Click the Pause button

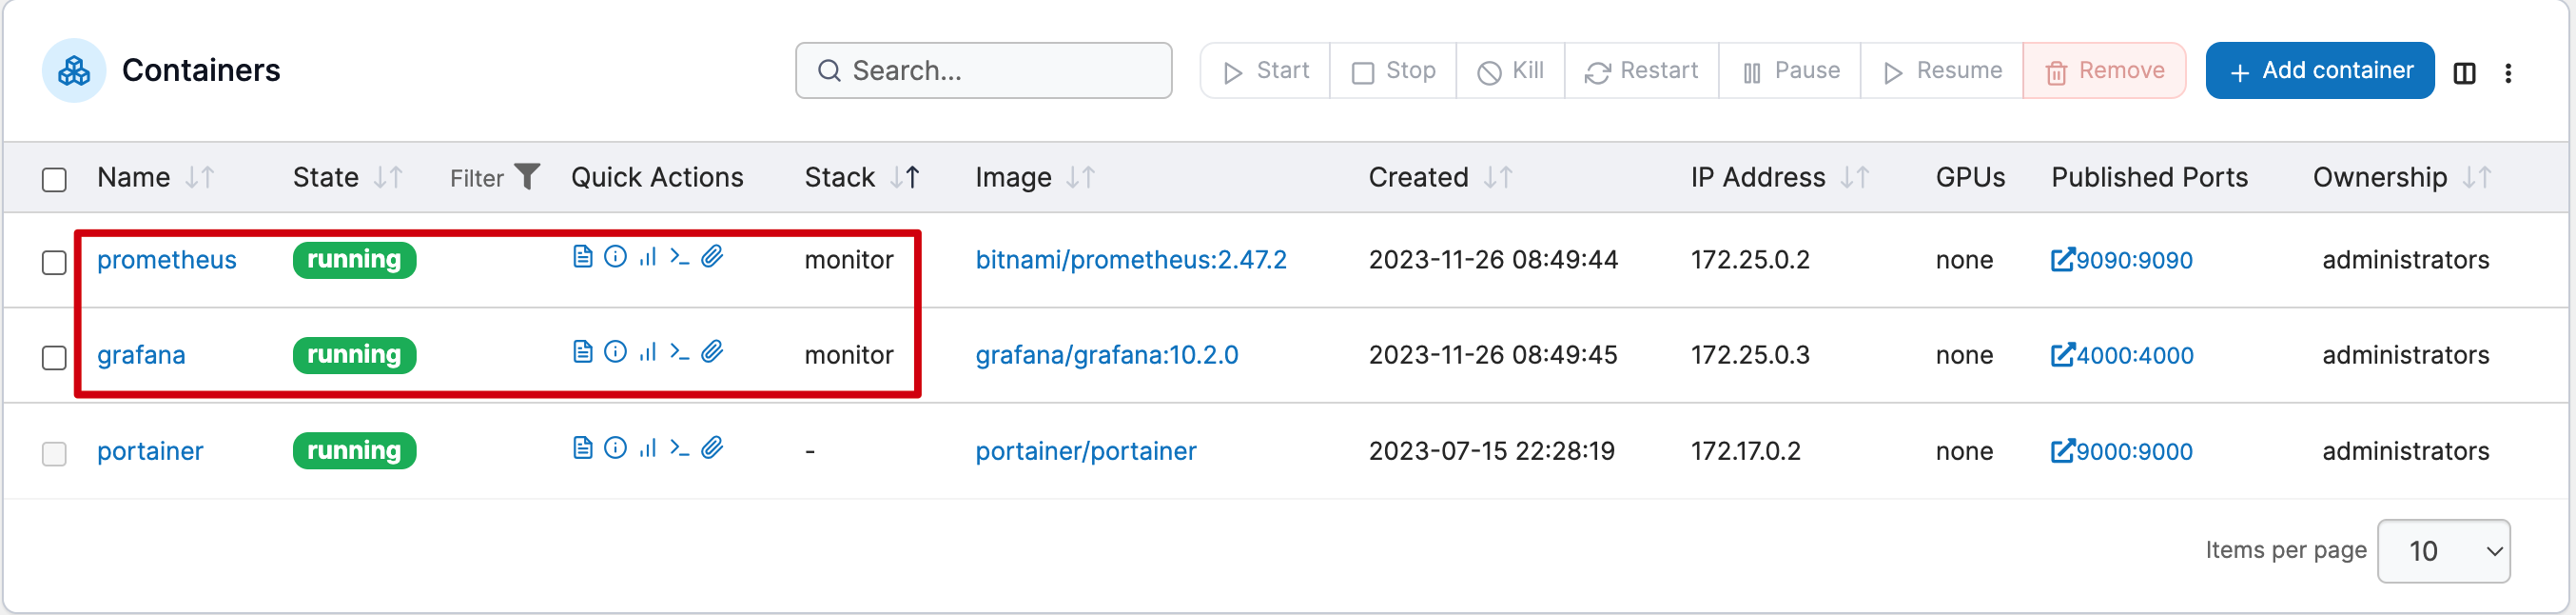point(1789,71)
